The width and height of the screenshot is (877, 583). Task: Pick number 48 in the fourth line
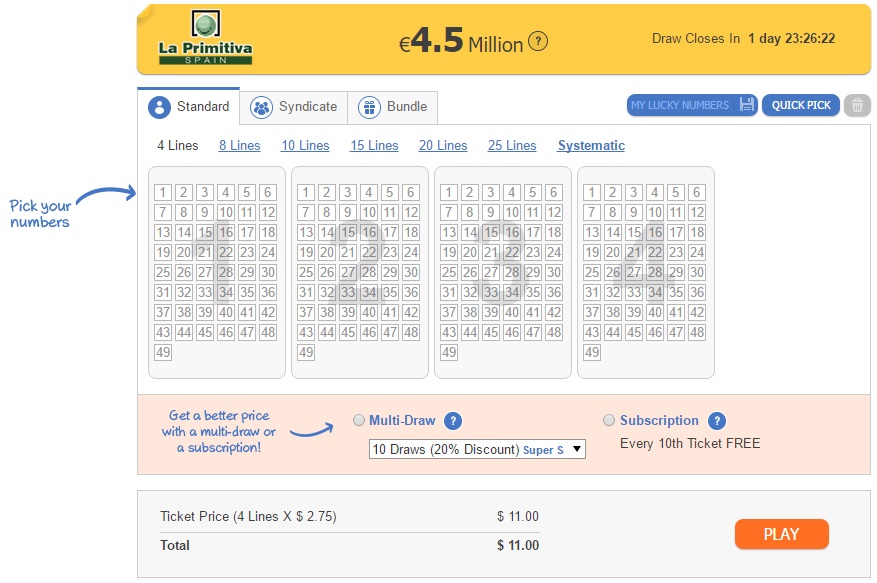click(697, 332)
